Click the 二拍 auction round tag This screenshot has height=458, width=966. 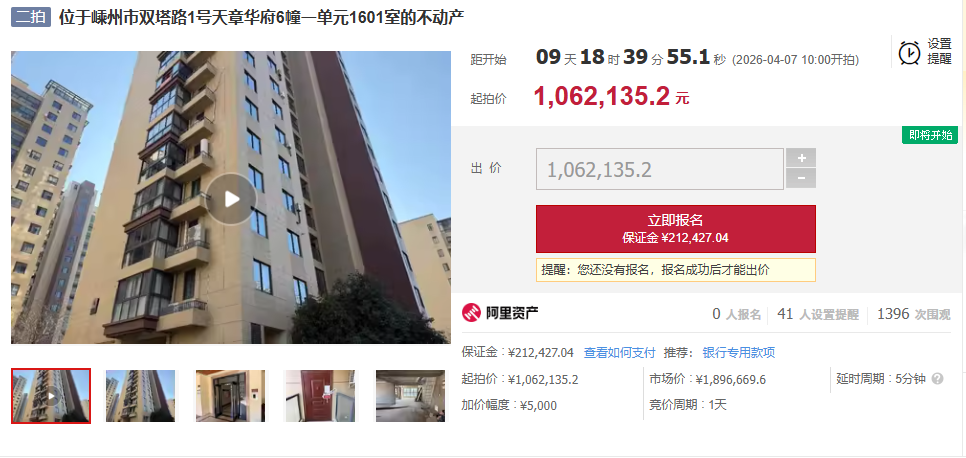coord(30,17)
